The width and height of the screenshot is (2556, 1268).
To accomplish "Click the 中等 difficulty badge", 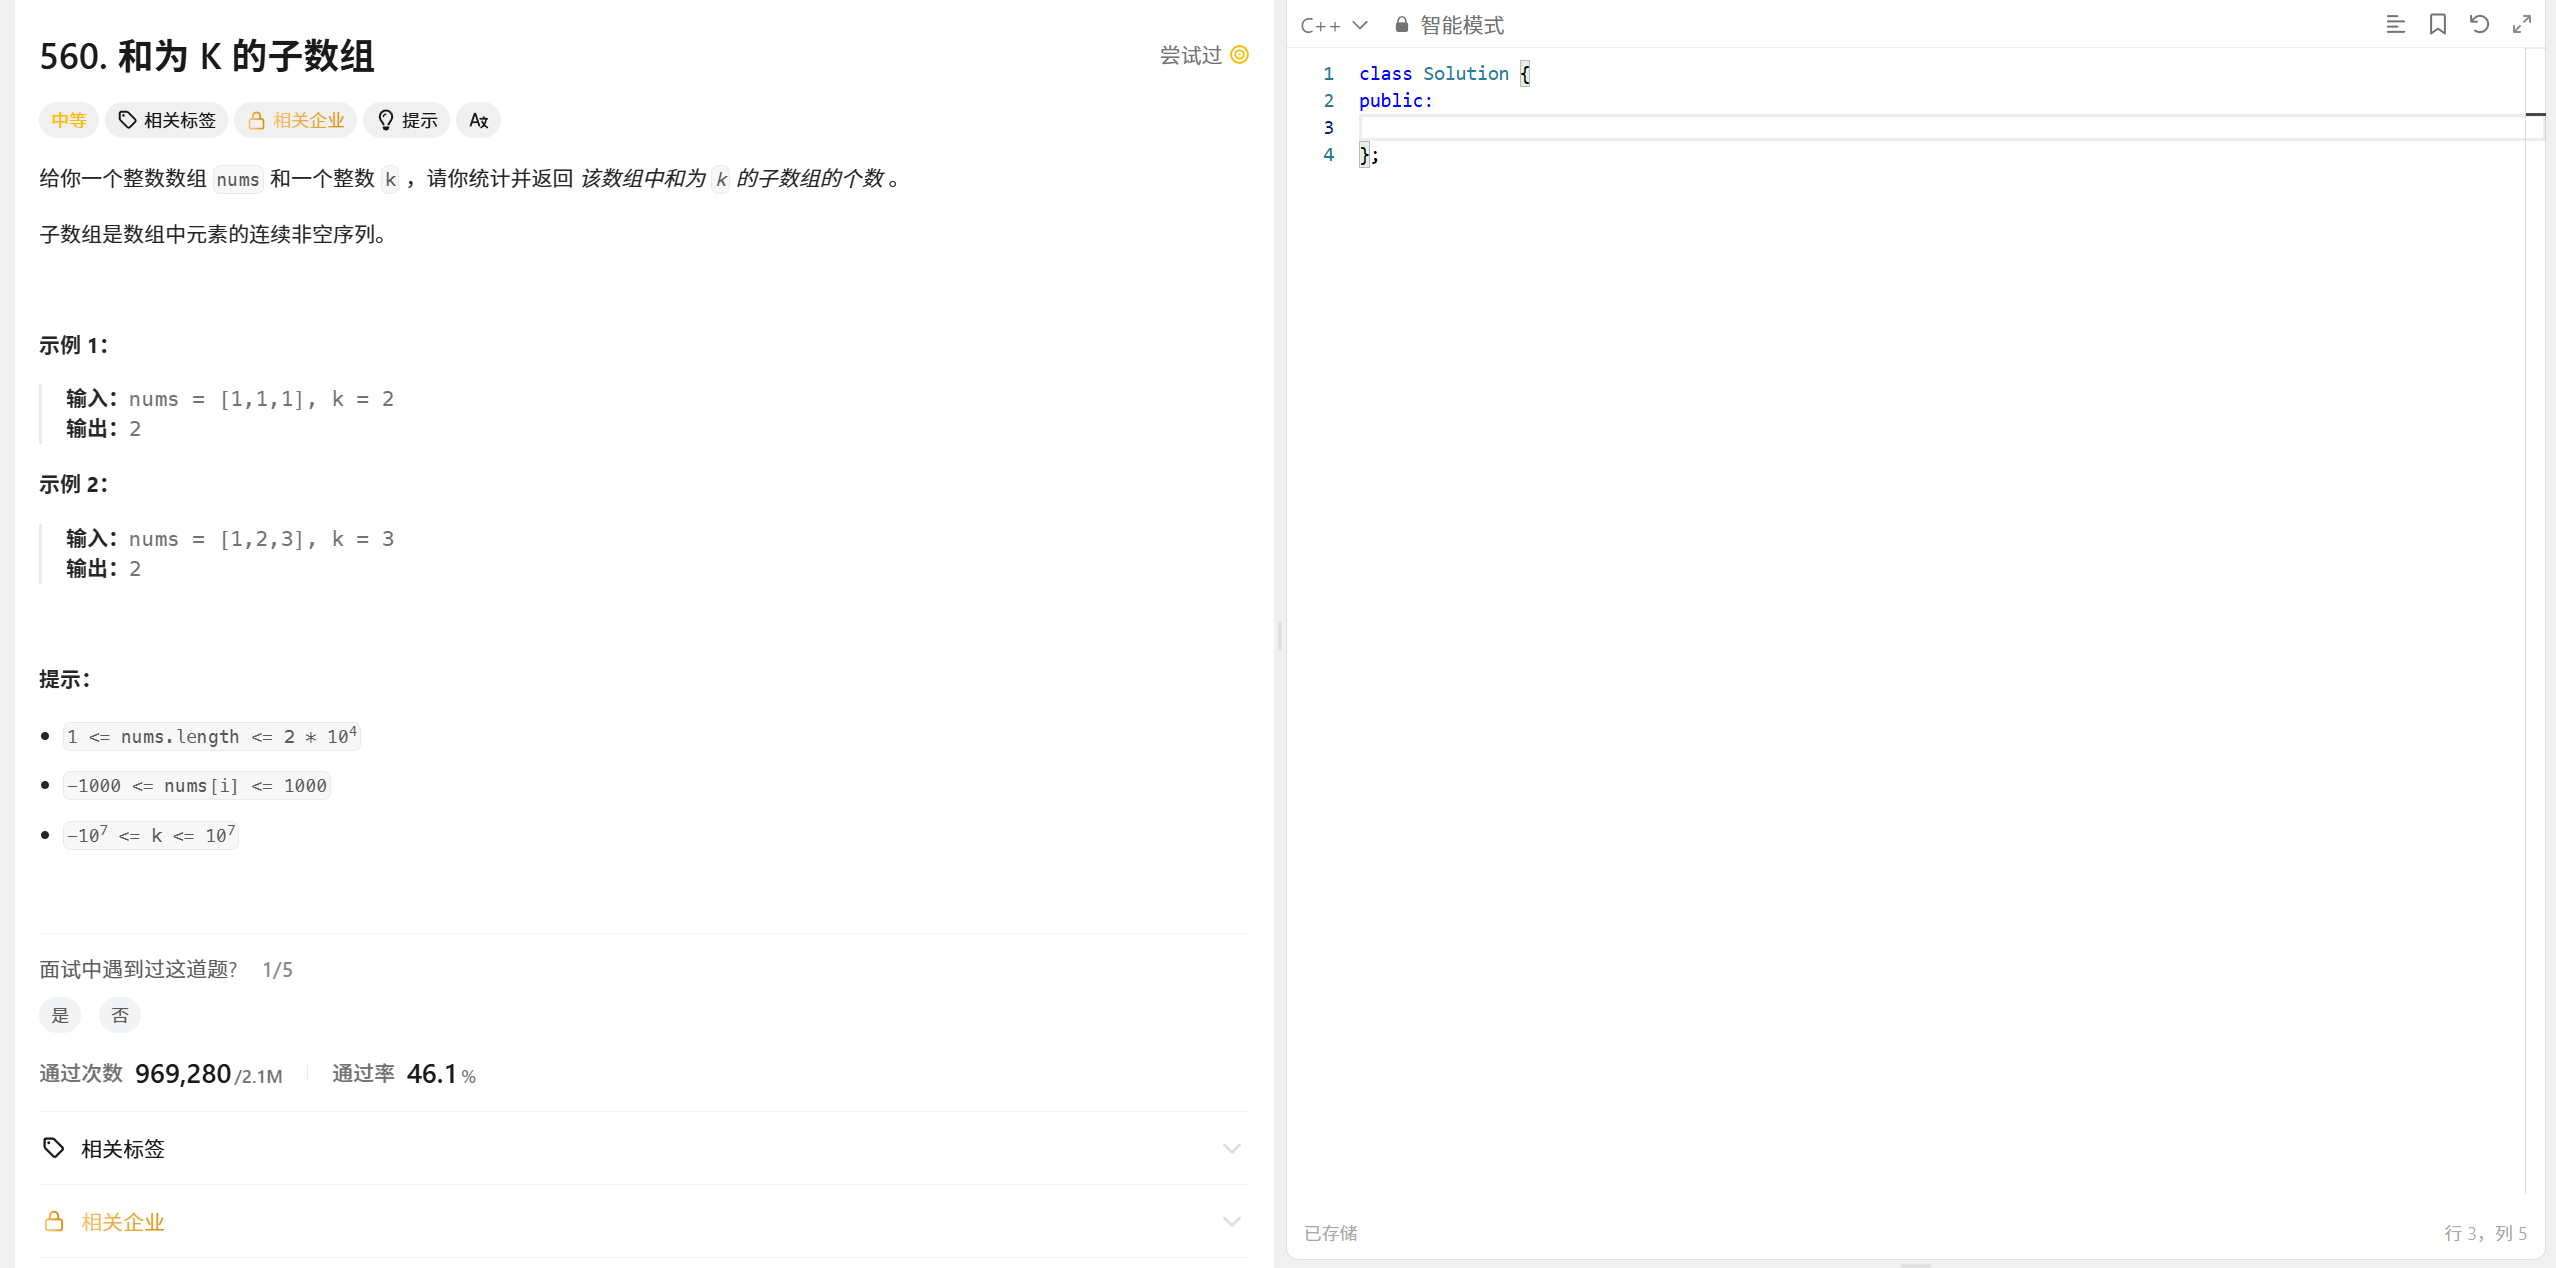I will (69, 120).
